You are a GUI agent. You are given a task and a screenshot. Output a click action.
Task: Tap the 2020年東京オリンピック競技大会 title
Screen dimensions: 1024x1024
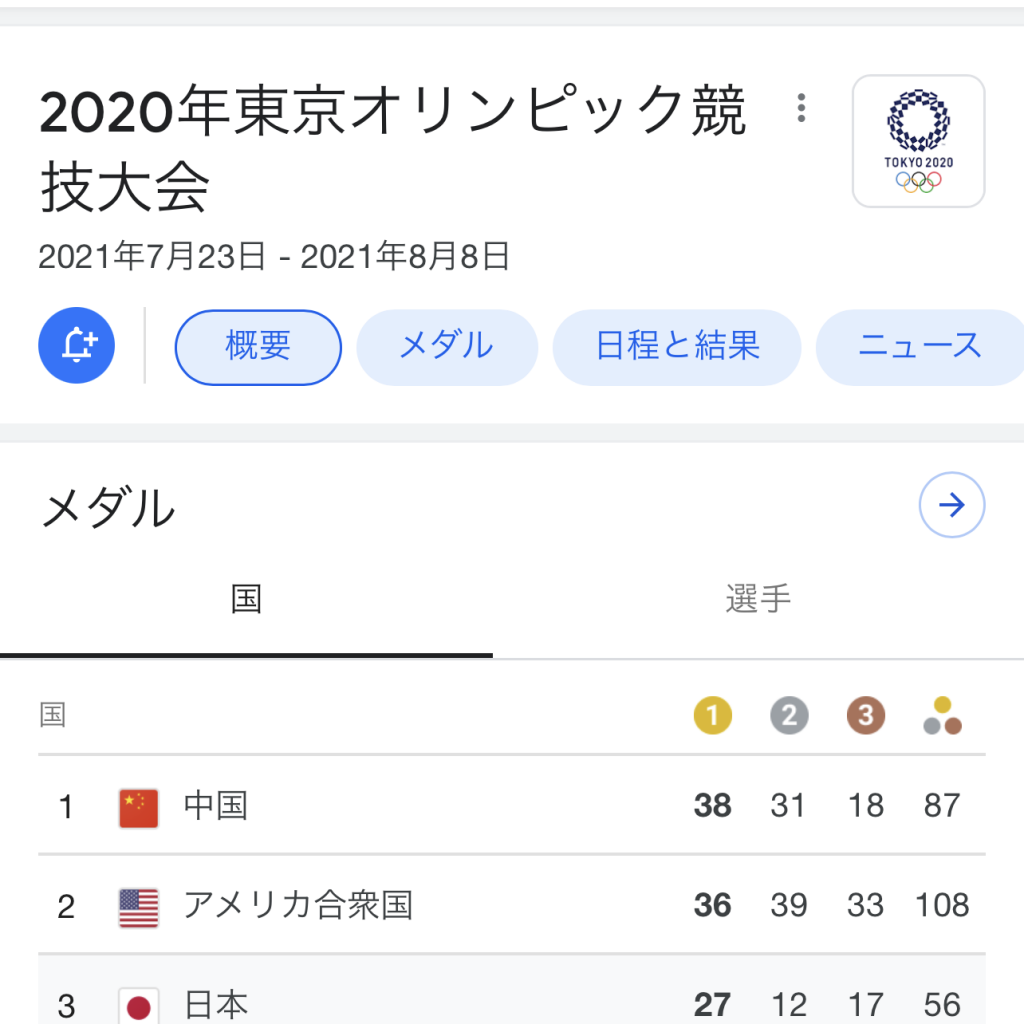click(392, 148)
